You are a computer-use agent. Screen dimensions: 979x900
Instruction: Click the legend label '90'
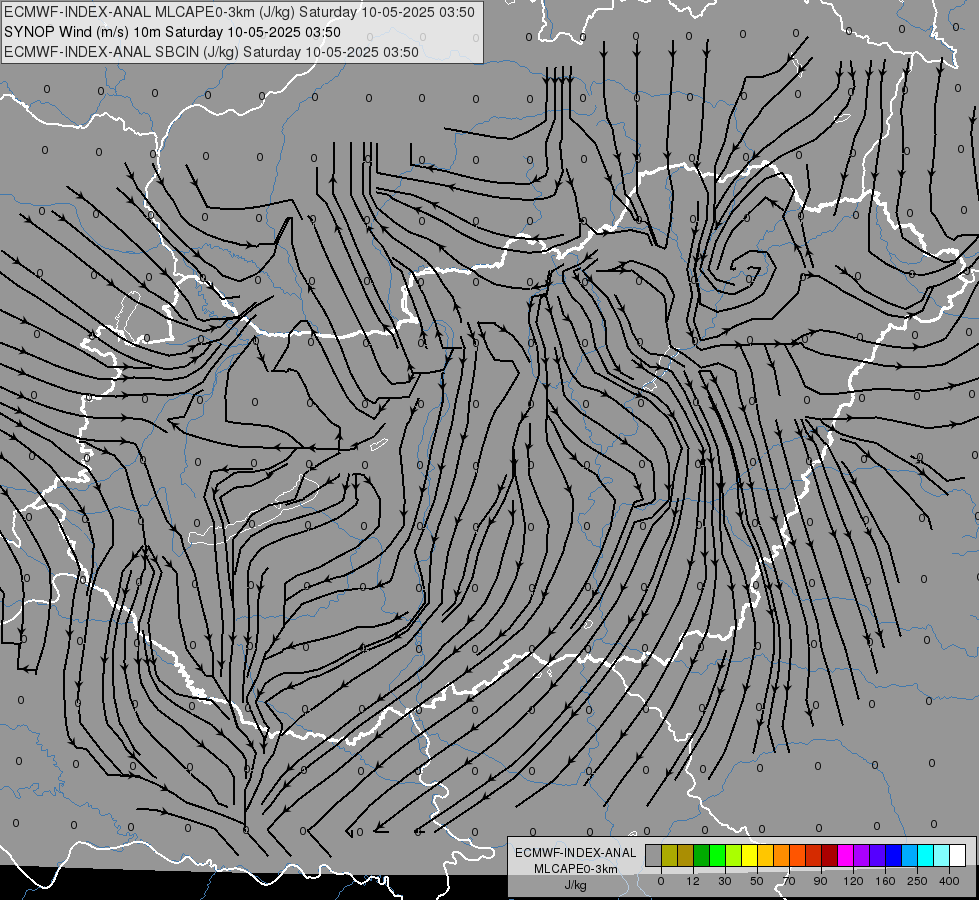[821, 881]
